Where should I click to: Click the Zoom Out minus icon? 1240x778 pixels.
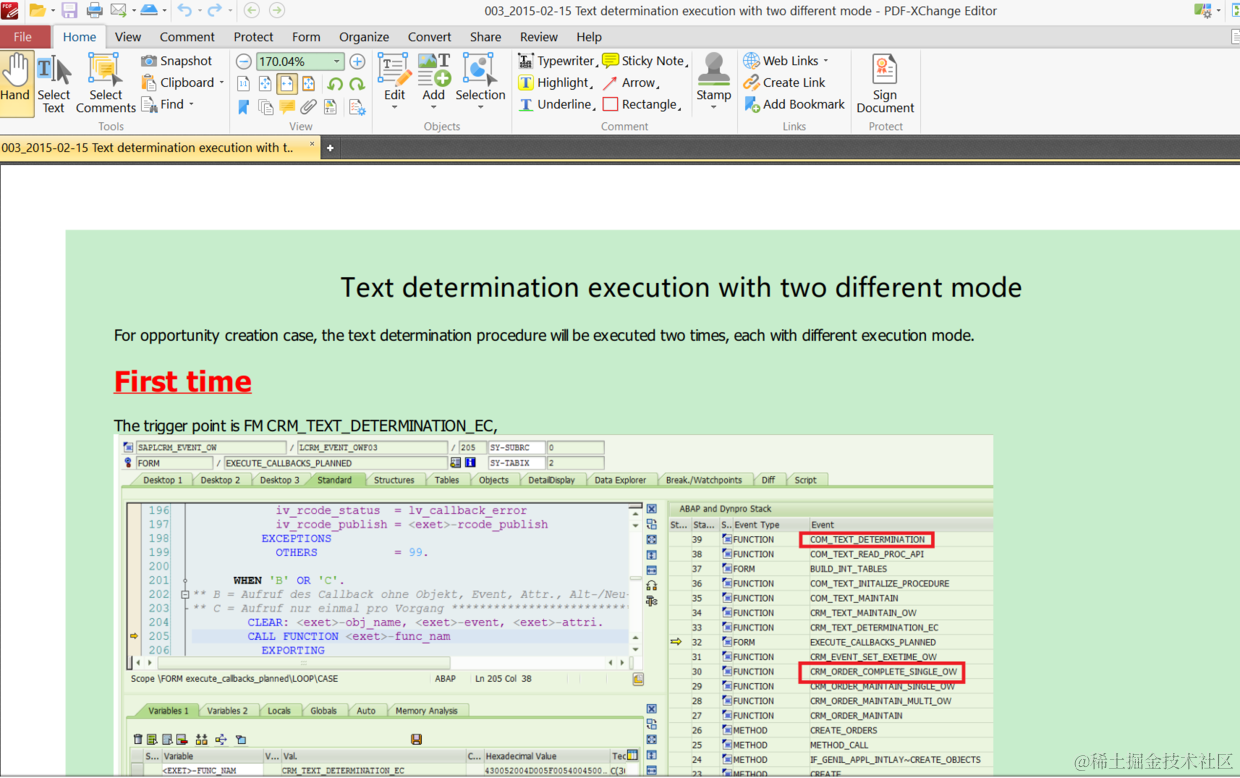point(243,62)
